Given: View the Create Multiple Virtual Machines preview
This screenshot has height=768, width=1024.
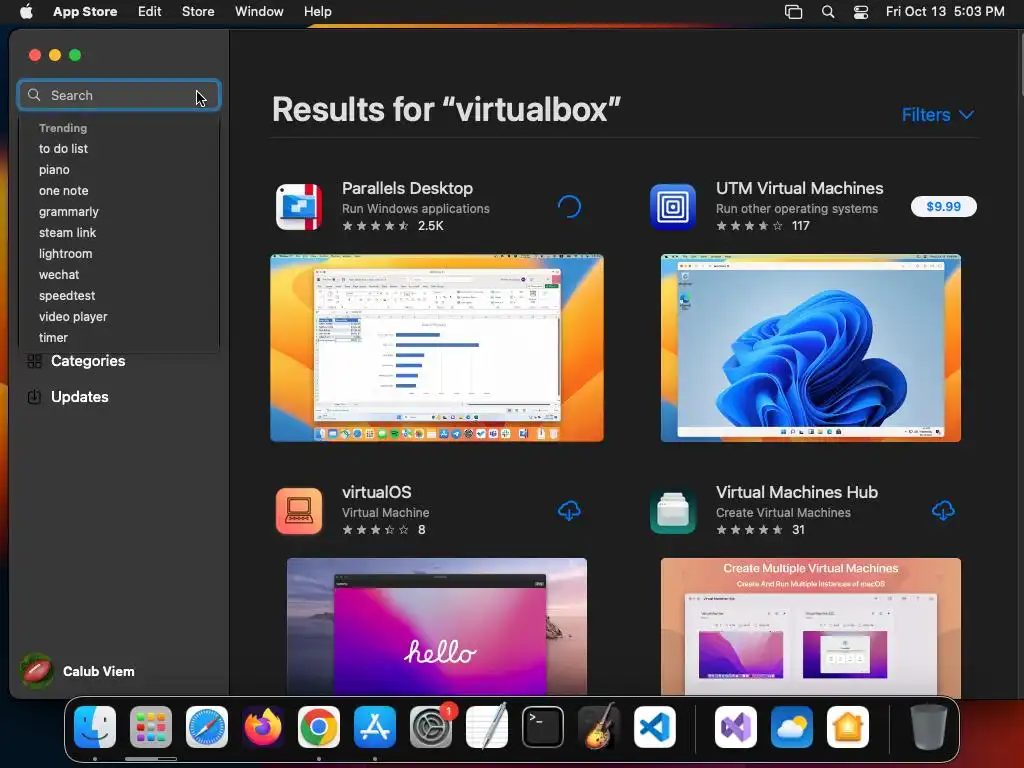Looking at the screenshot, I should click(x=810, y=626).
